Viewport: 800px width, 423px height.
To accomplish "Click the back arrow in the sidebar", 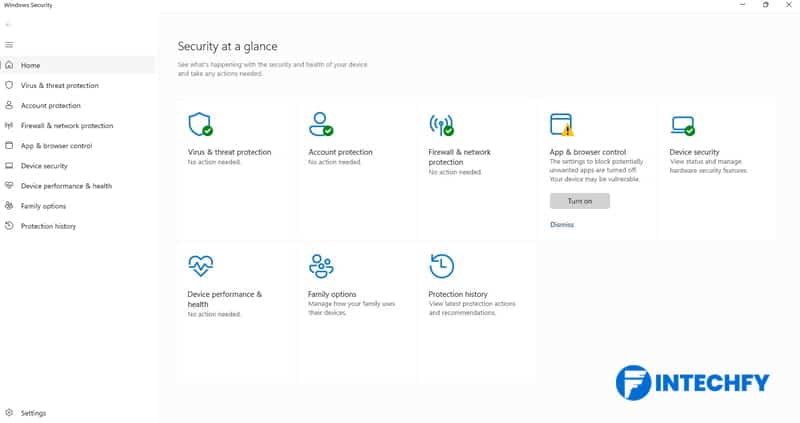I will pyautogui.click(x=8, y=24).
